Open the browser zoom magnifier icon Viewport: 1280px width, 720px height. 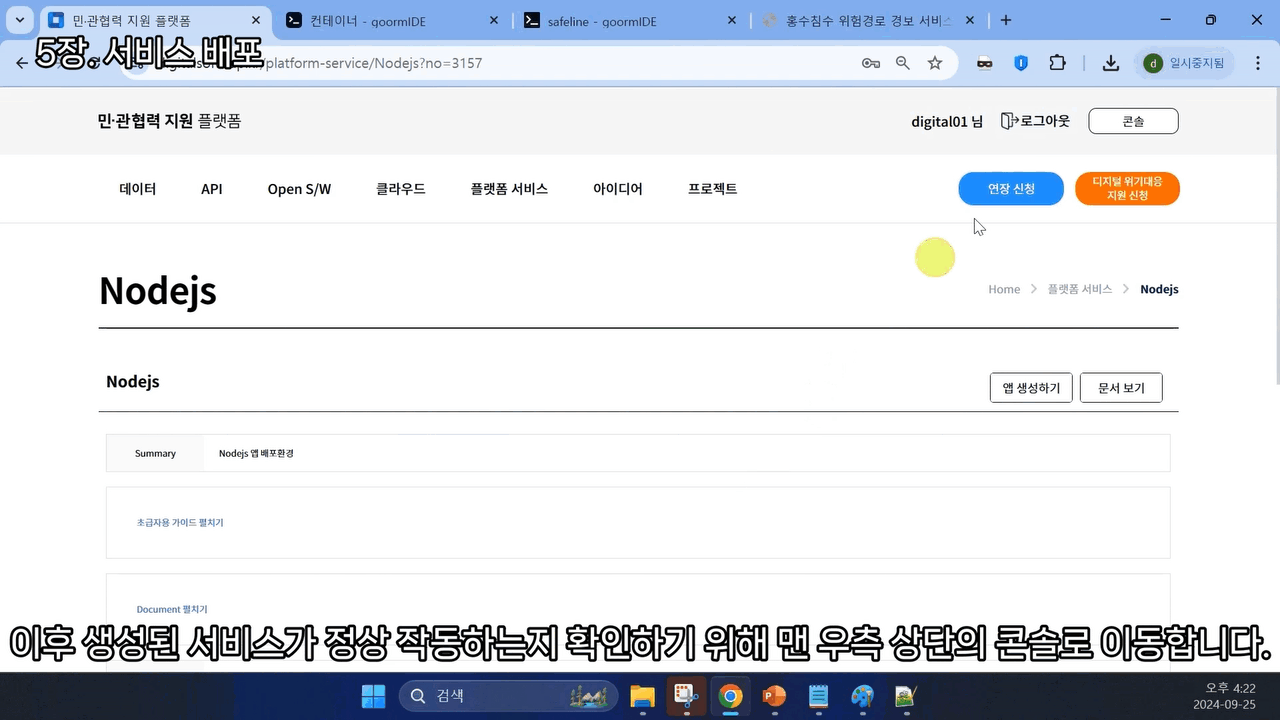(903, 63)
